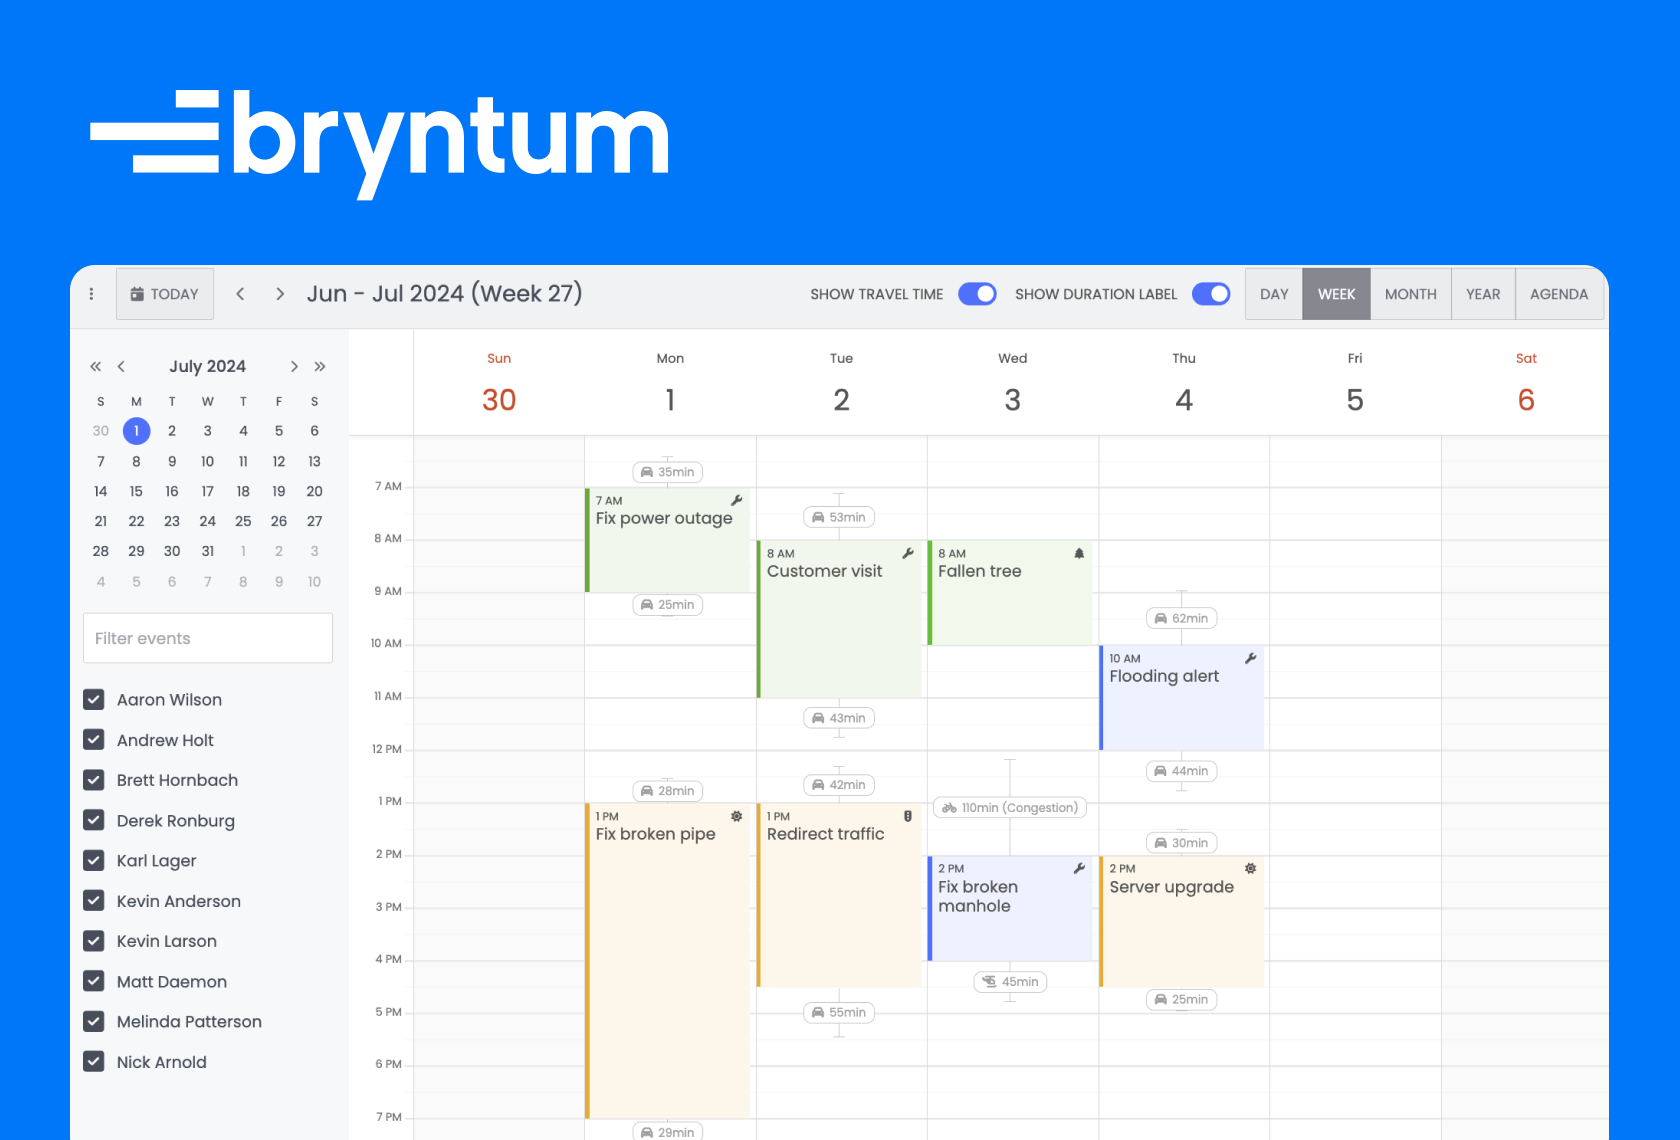Uncheck the Karl Lager checkbox
This screenshot has width=1680, height=1140.
tap(94, 860)
